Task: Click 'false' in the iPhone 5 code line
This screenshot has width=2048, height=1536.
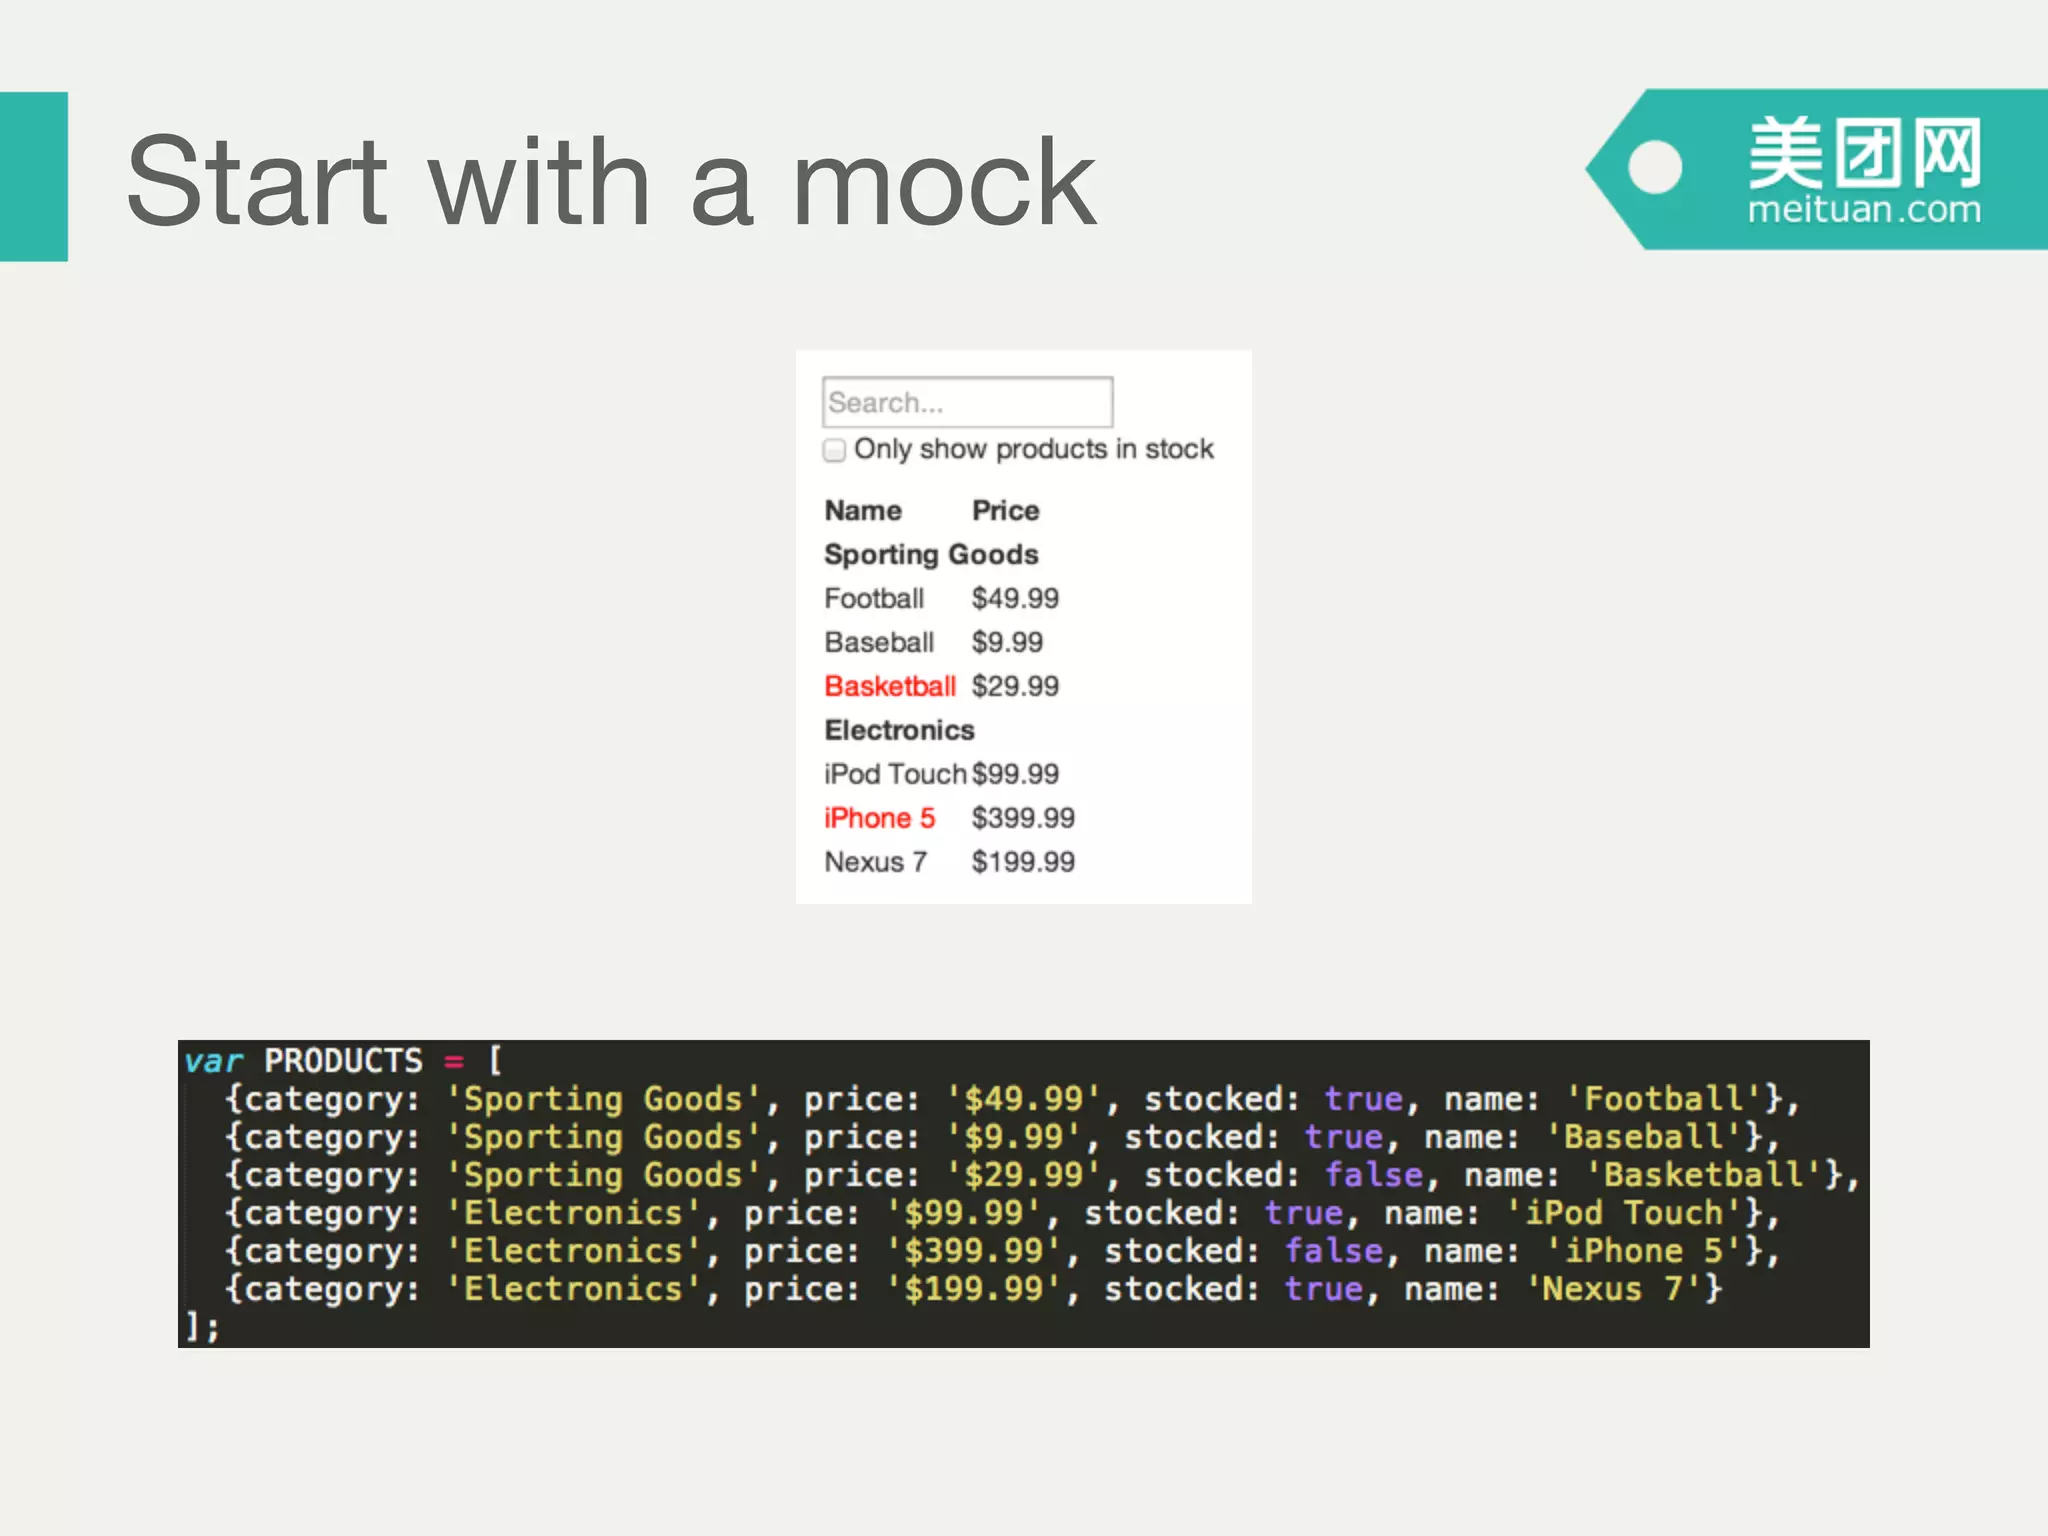Action: [x=1334, y=1251]
